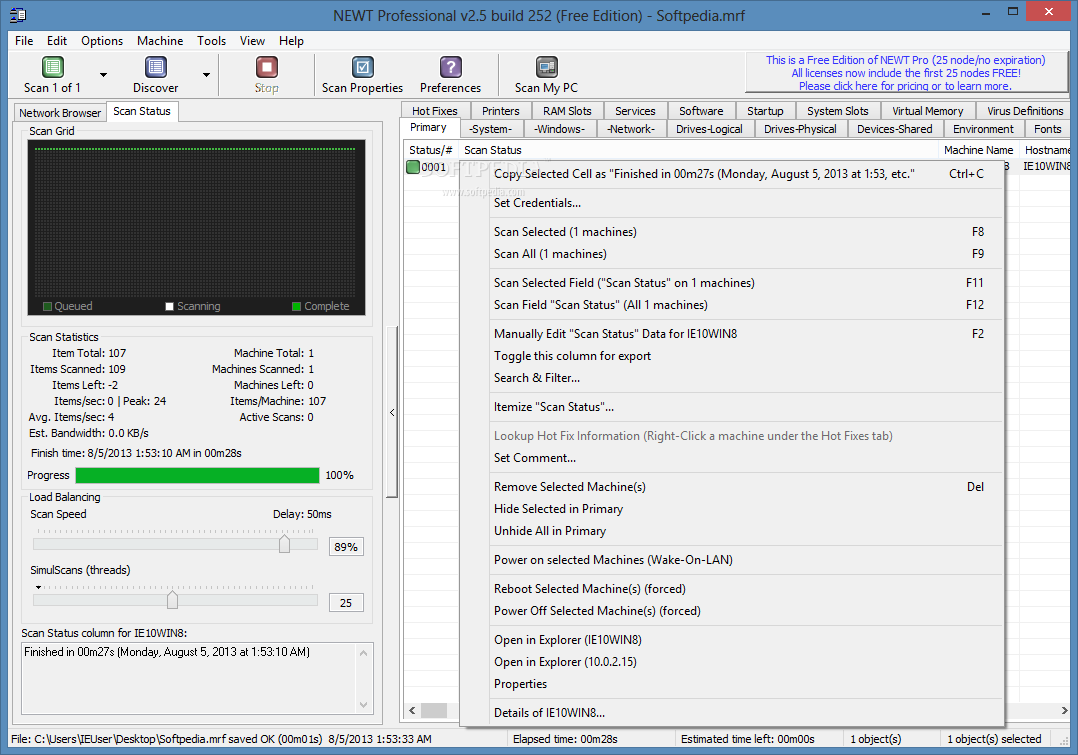
Task: Click the green status icon for machine 0001
Action: (412, 167)
